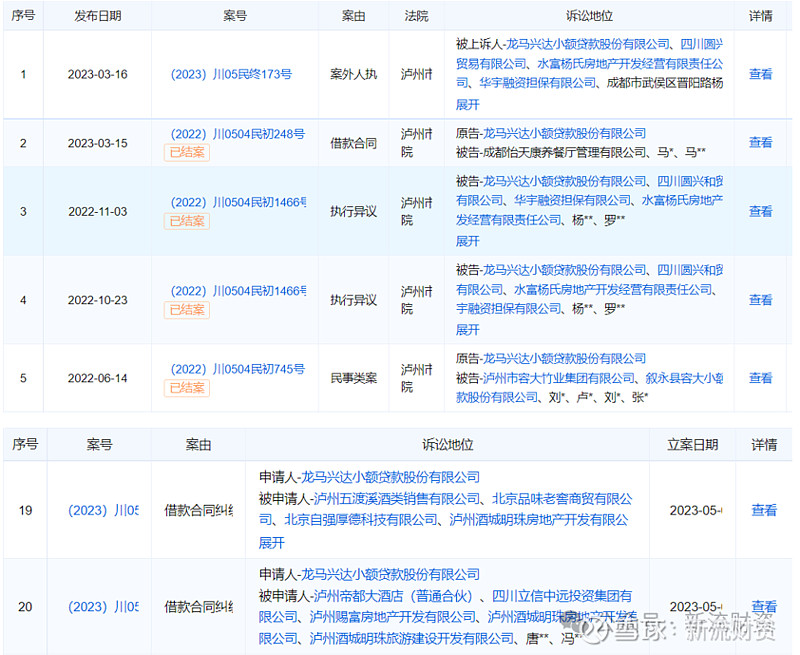Open 龙马兴达小额贷款股份有限公司 link in the 被上诉人 row
This screenshot has width=800, height=655.
pos(587,44)
